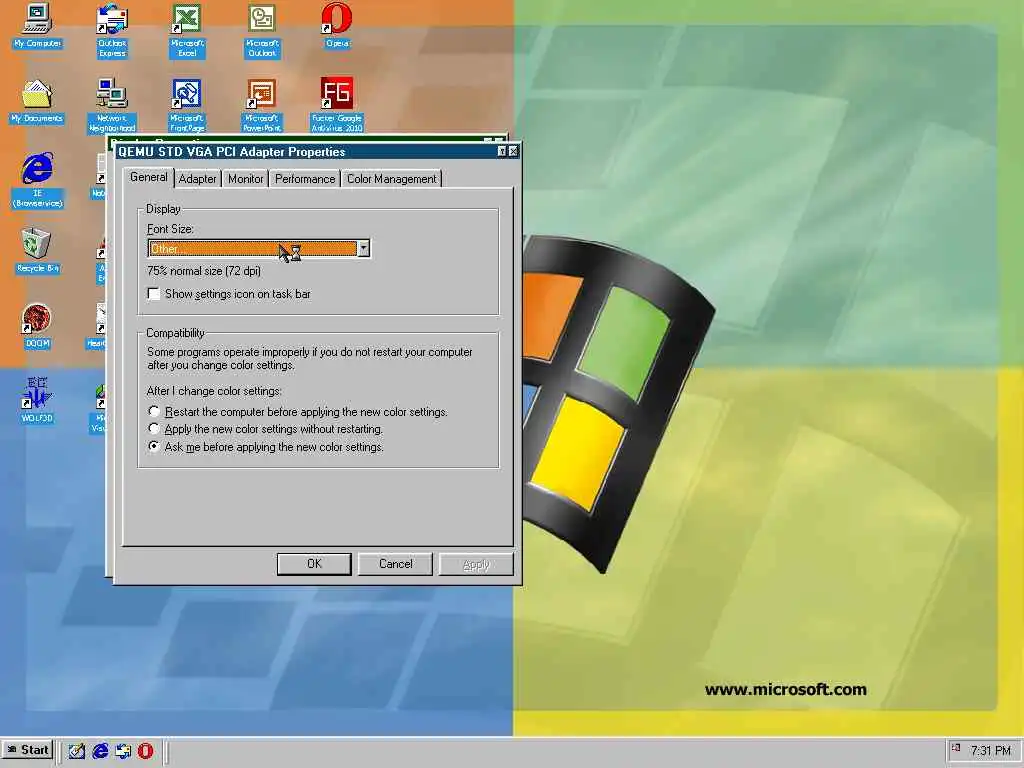The image size is (1024, 768).
Task: Select the Microsoft Outlook desktop shortcut
Action: coord(262,30)
